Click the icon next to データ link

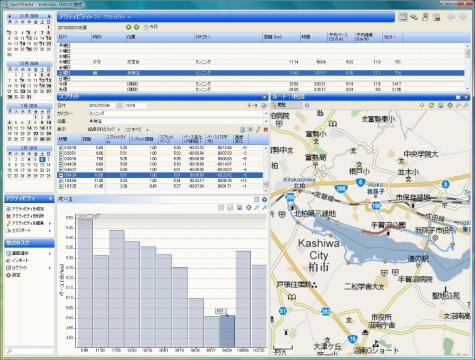point(264,105)
